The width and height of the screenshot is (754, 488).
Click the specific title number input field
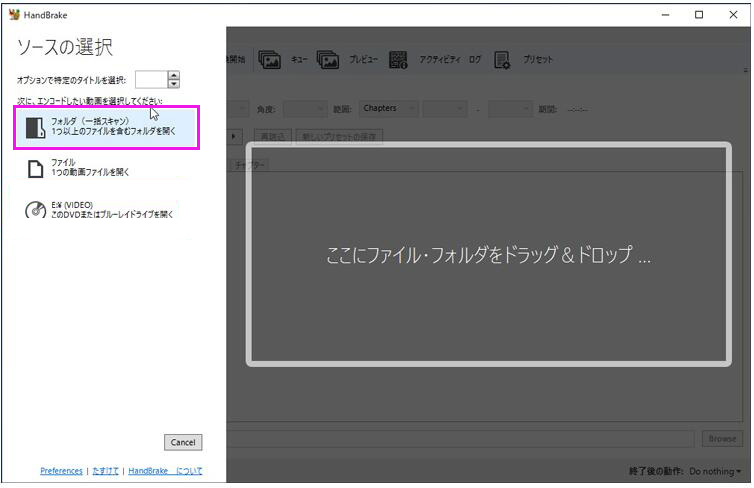point(150,80)
